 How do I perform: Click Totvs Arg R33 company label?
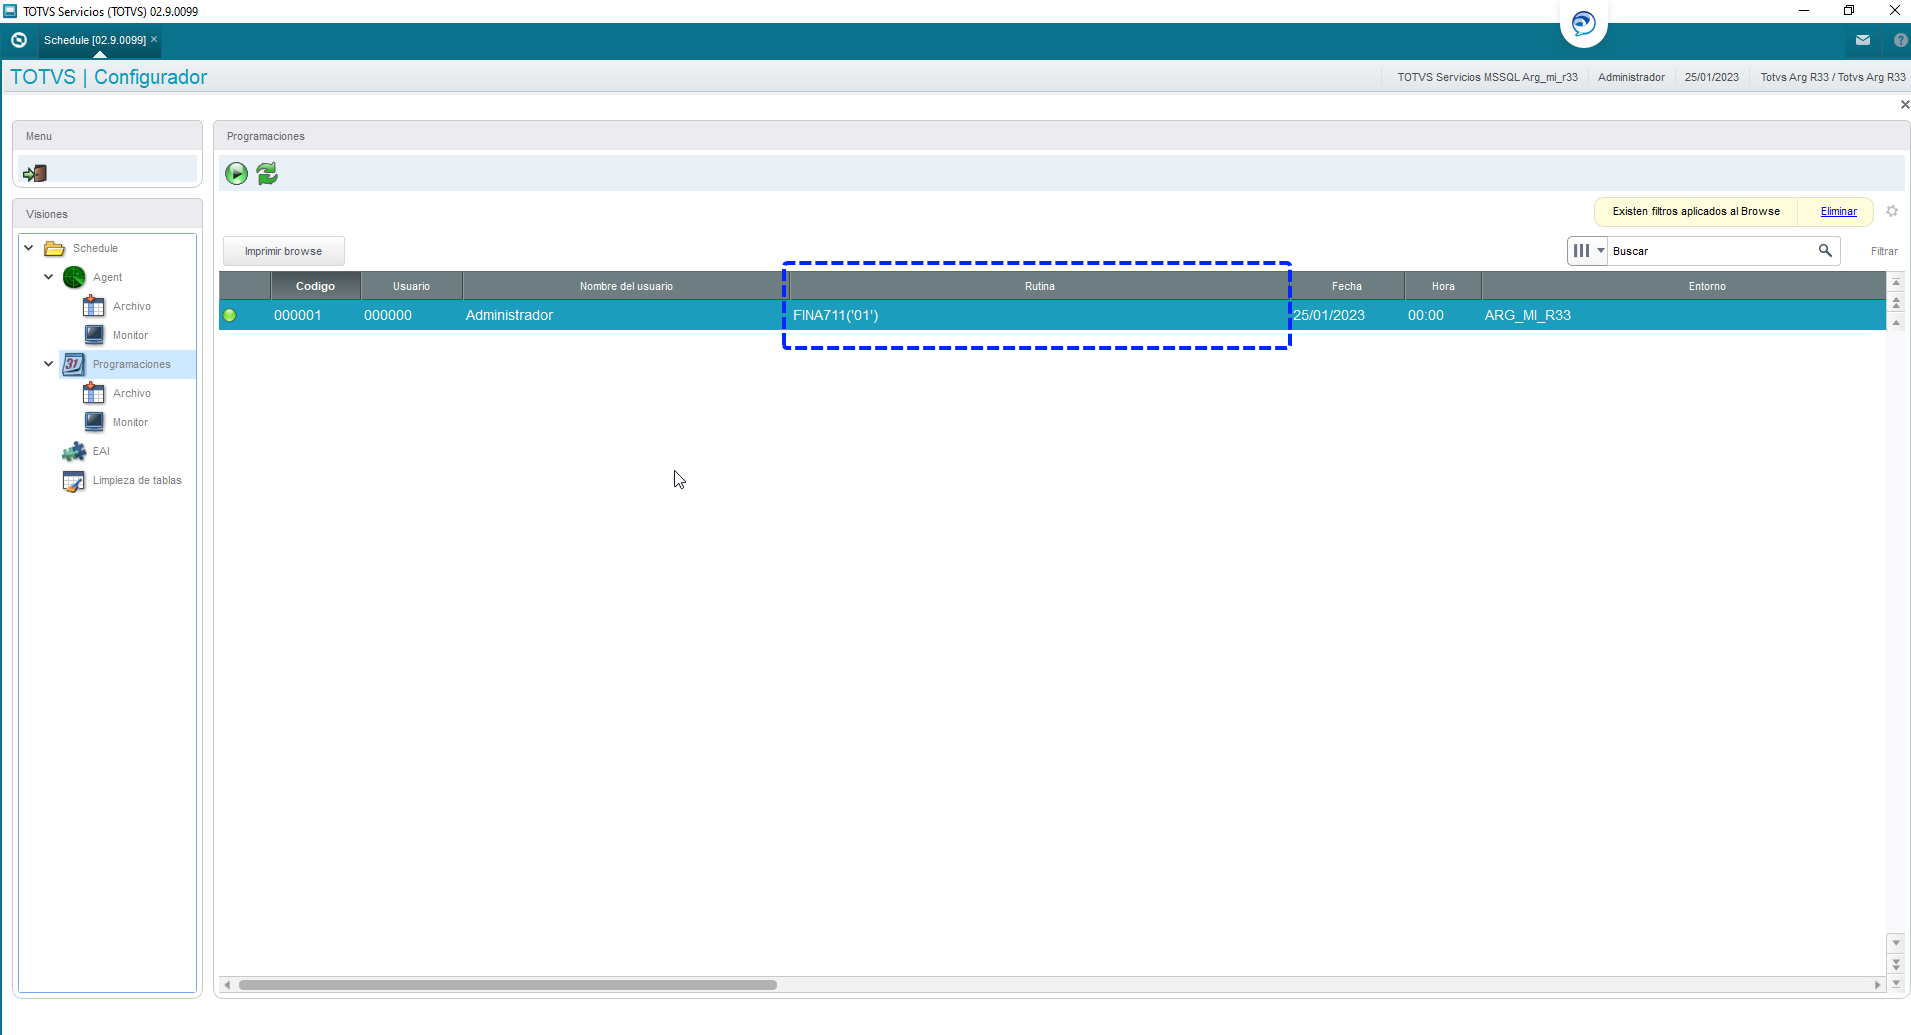(1832, 77)
